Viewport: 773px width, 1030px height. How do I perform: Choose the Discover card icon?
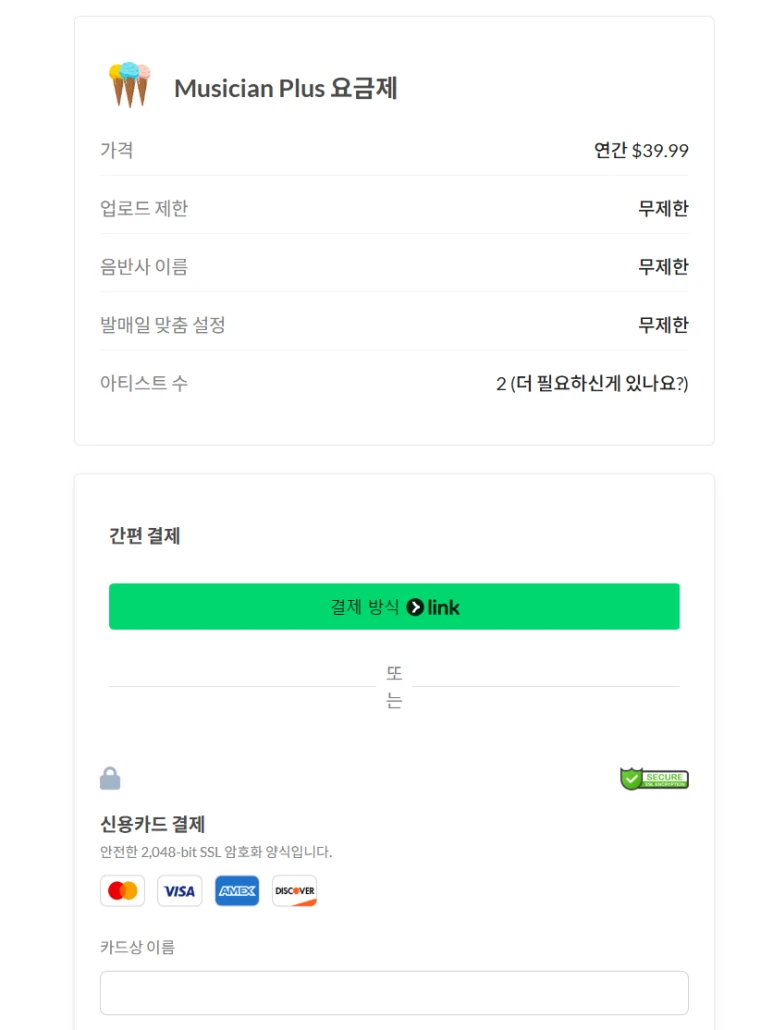[x=294, y=891]
